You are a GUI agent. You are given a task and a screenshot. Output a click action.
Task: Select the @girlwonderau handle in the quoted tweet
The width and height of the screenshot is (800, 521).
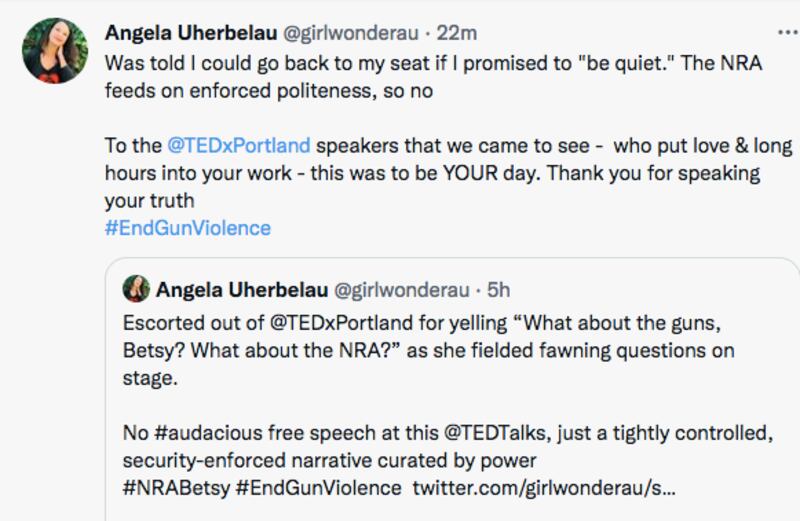(400, 290)
